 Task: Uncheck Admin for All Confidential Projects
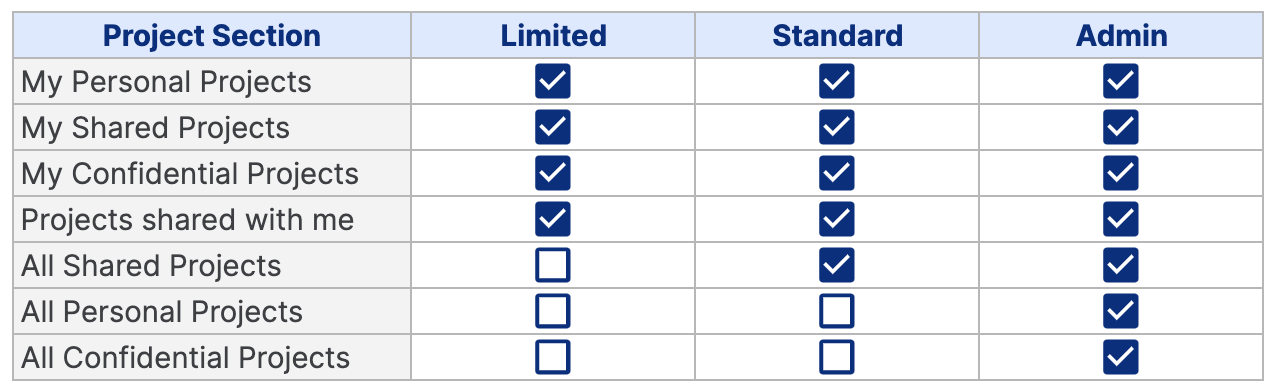point(1121,357)
